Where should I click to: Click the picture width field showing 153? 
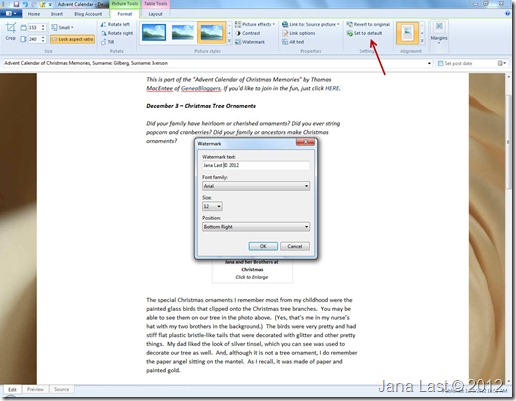(34, 27)
